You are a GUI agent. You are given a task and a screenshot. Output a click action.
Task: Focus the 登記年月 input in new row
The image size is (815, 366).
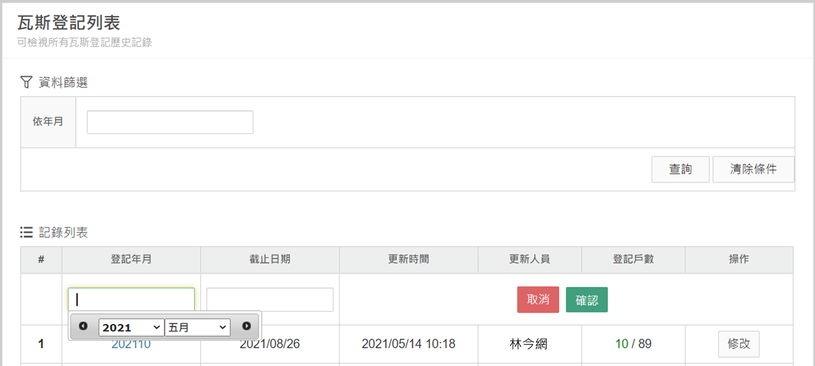[132, 299]
